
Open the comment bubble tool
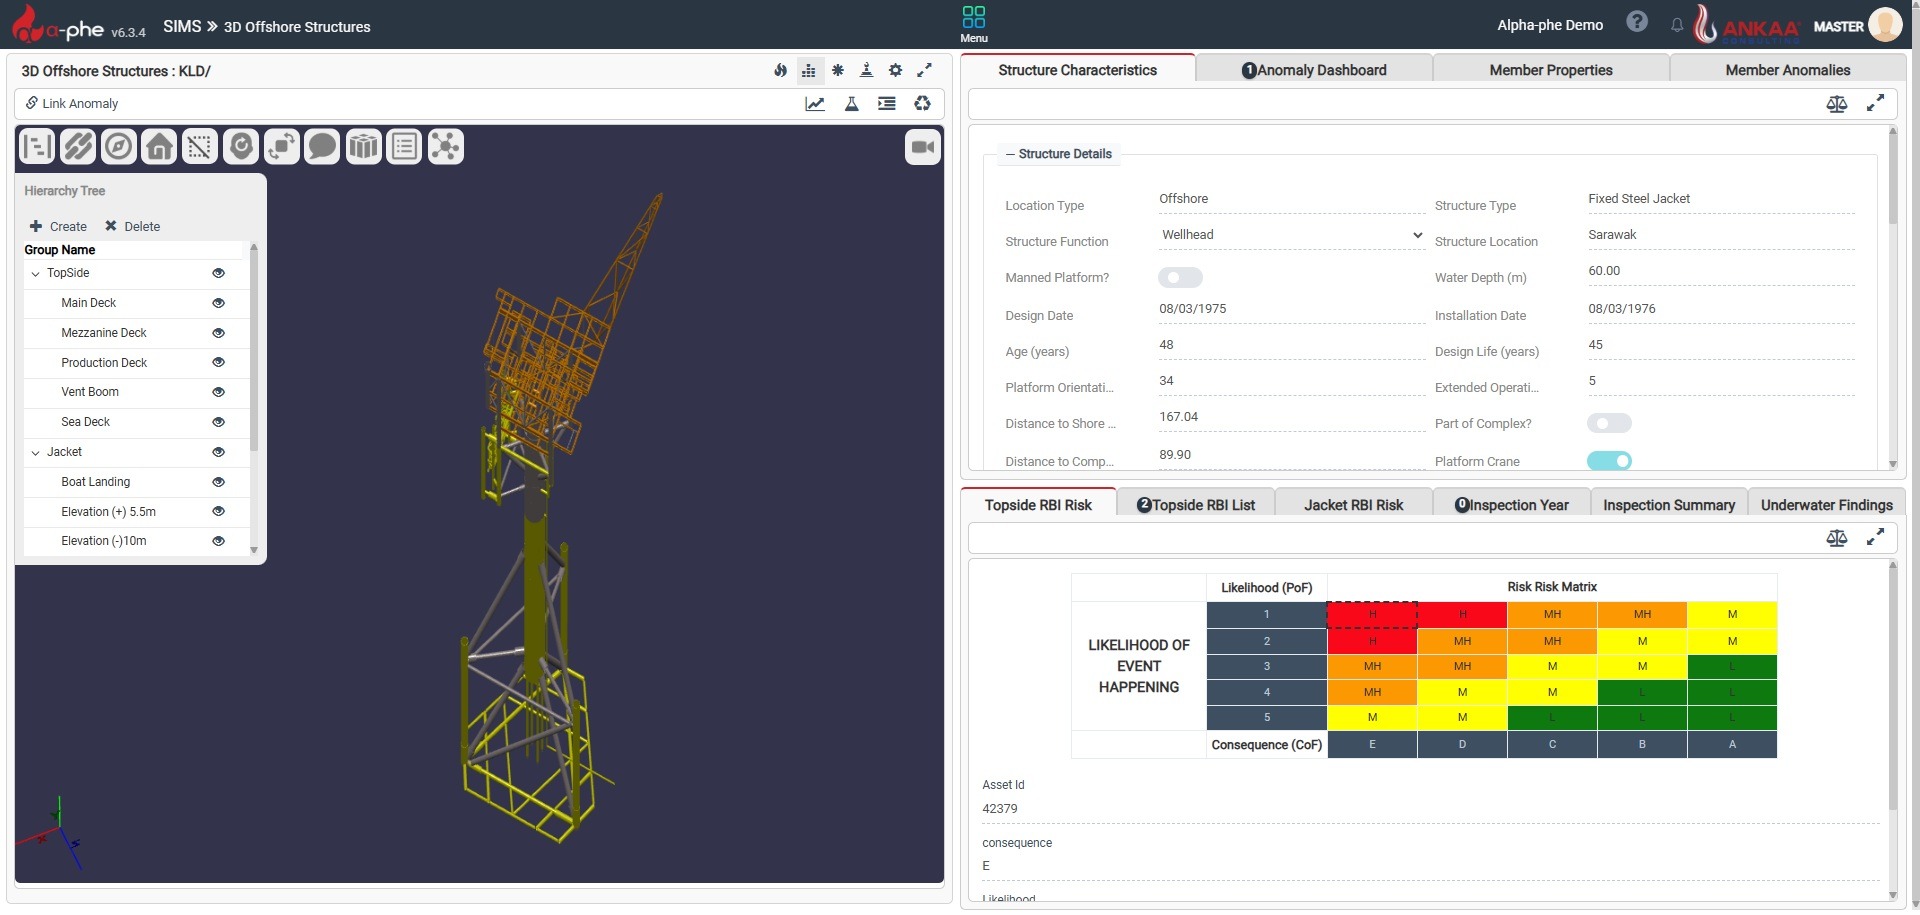[322, 147]
